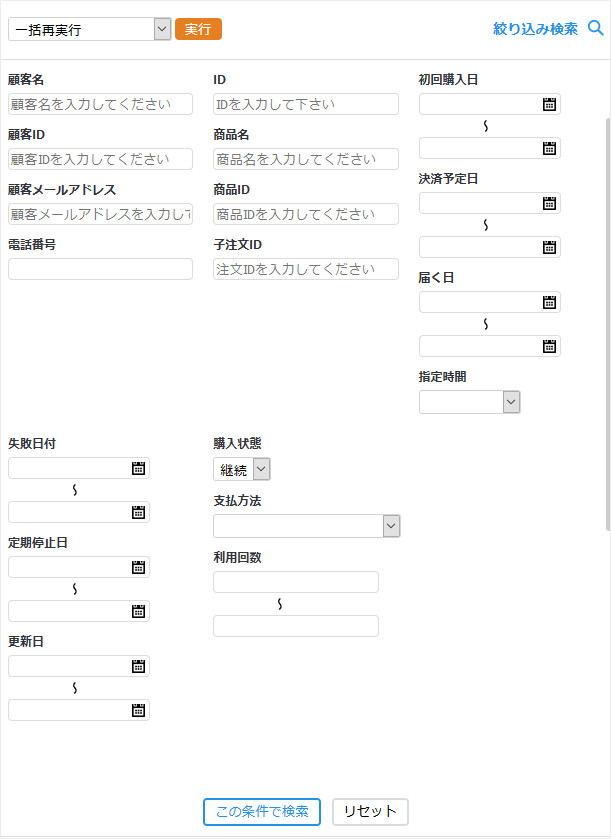Expand the 一括再実行 action dropdown
This screenshot has height=839, width=611.
coord(162,30)
